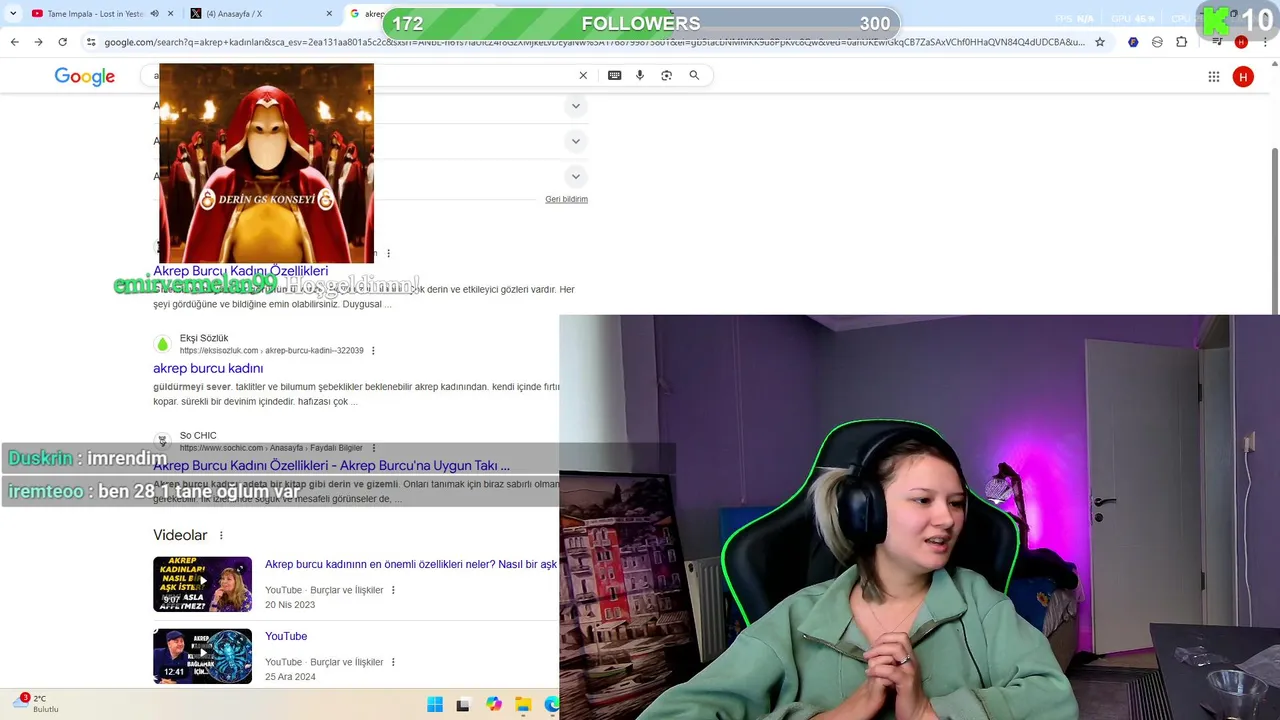Screen dimensions: 1280x720
Task: Open the Windows Start menu
Action: click(x=435, y=705)
